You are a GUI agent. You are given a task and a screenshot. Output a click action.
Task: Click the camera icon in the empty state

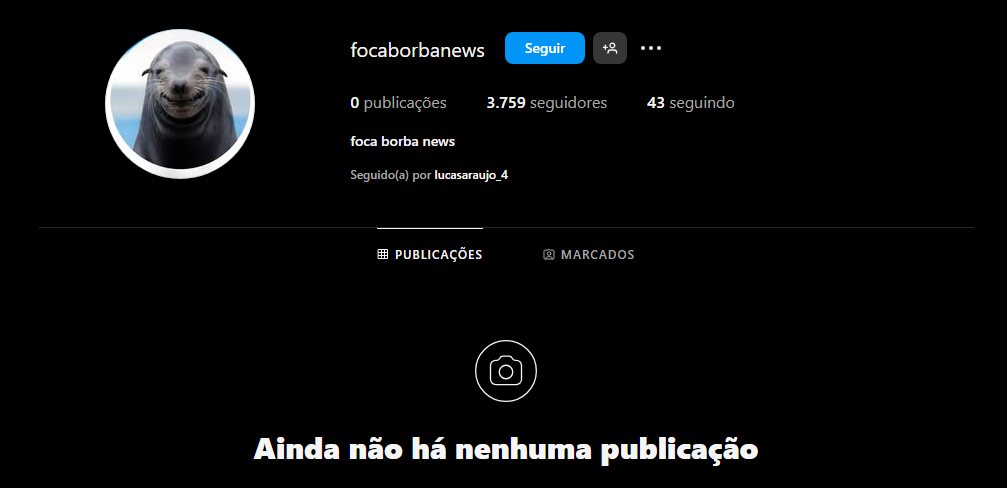tap(506, 371)
